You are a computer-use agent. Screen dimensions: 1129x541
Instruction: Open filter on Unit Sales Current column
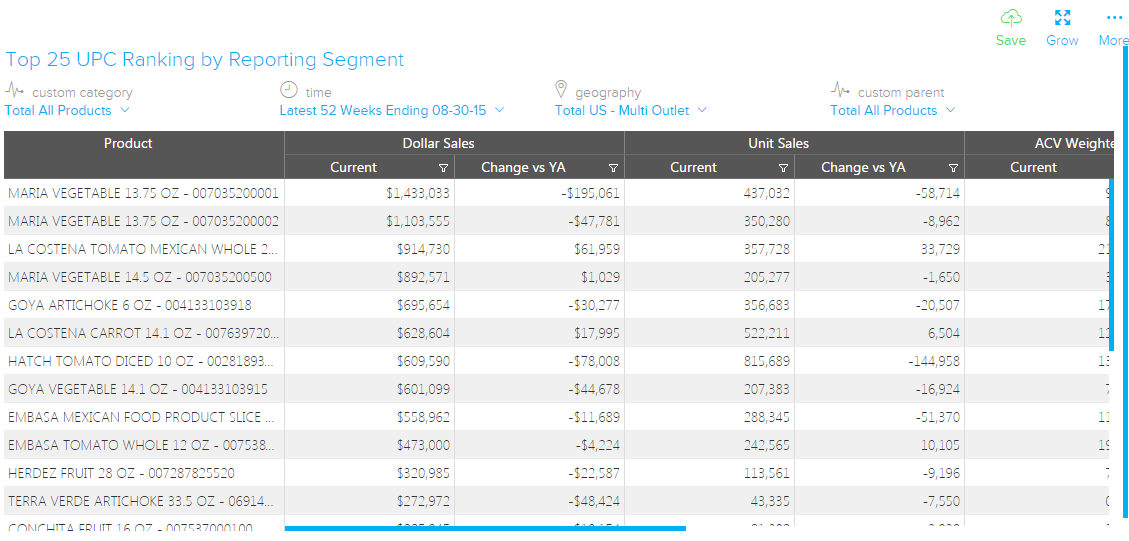(x=783, y=168)
